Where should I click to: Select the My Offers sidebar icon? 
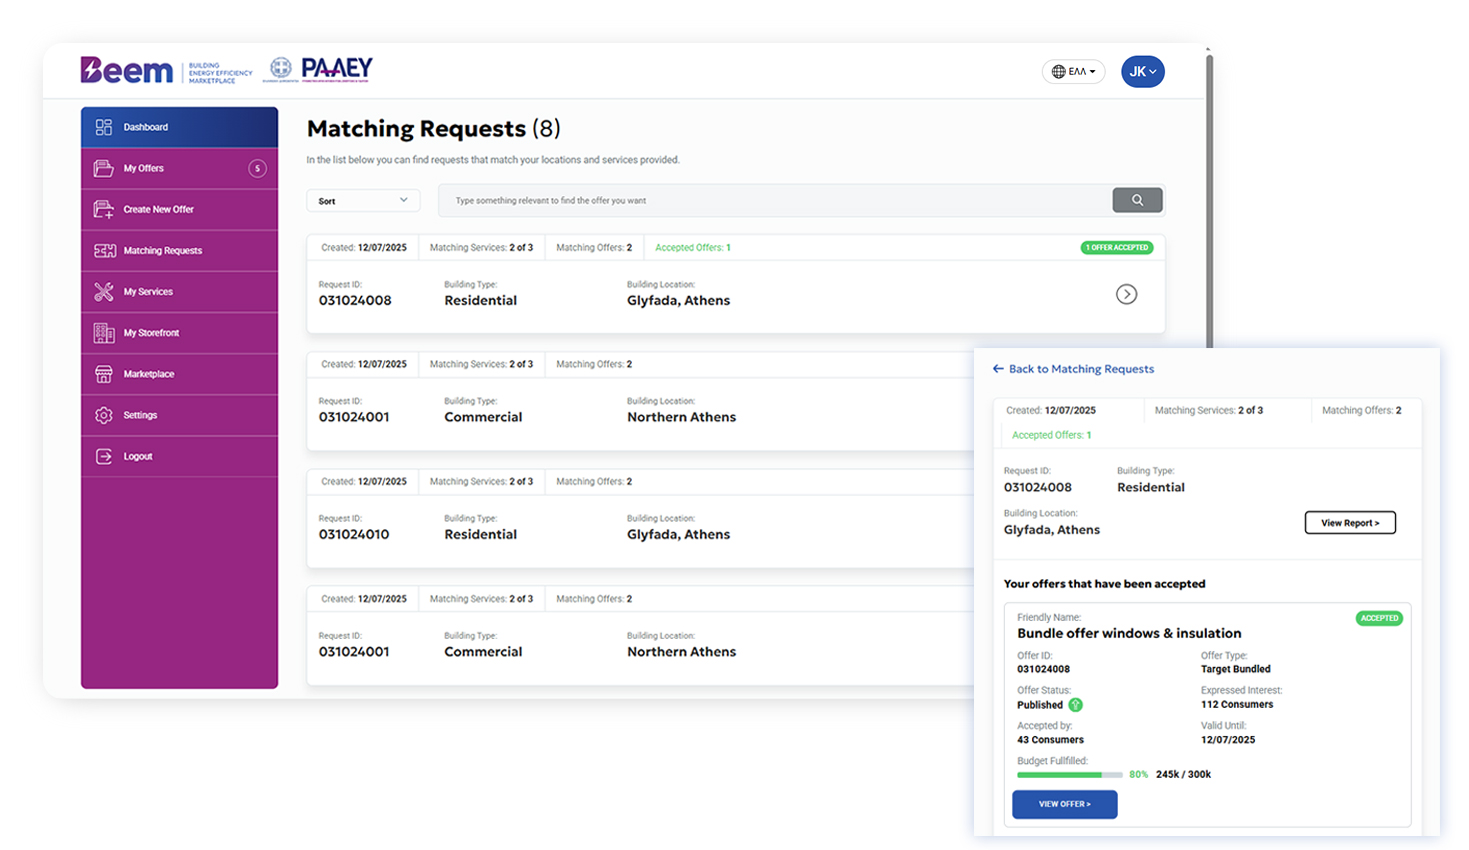pyautogui.click(x=103, y=168)
